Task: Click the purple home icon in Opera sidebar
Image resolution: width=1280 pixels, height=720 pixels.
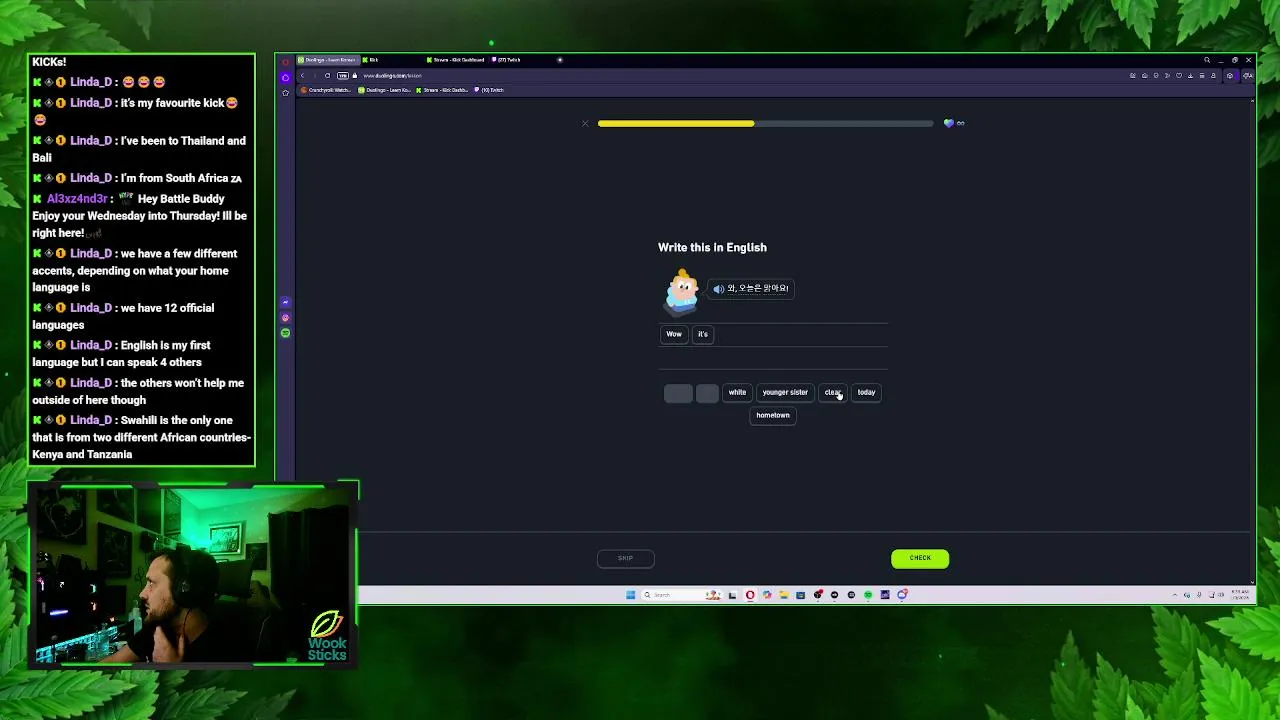Action: click(285, 77)
